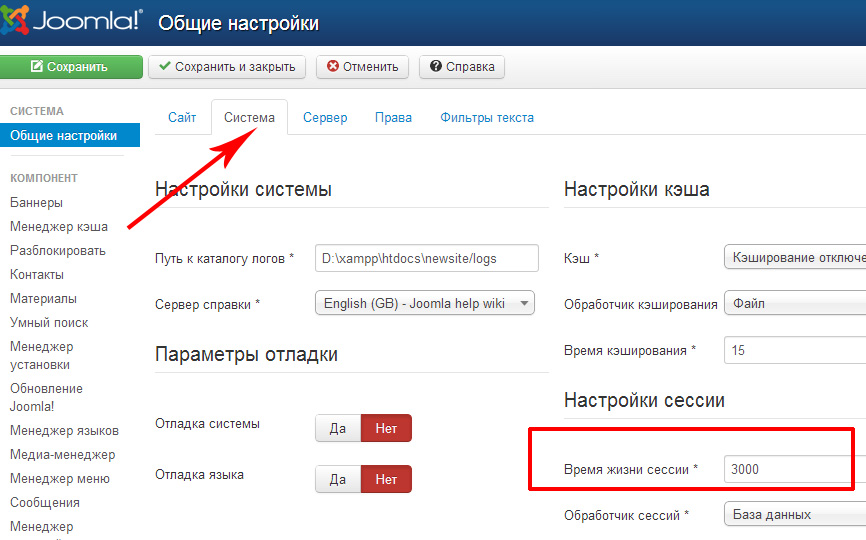Go to Медиа-менеджер in sidebar
Image resolution: width=866 pixels, height=540 pixels.
62,454
